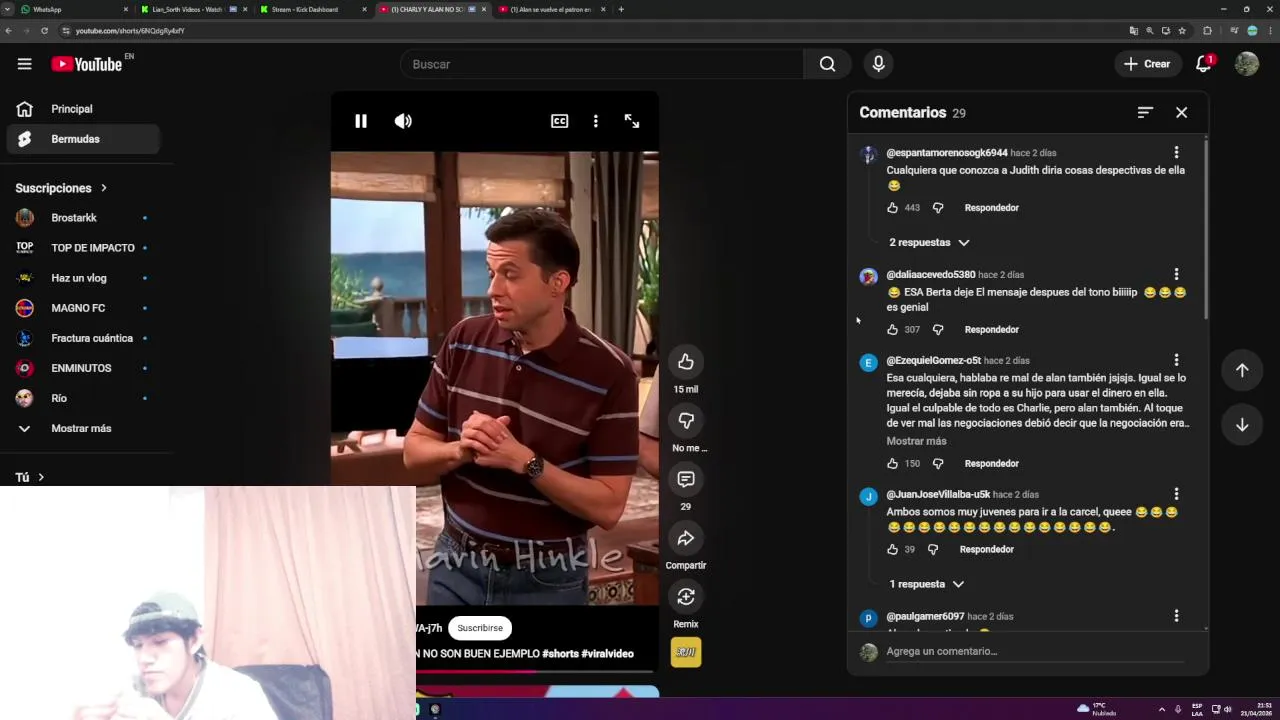Screen dimensions: 1280x720
Task: Open the Fractura cuántica channel
Action: pos(82,338)
